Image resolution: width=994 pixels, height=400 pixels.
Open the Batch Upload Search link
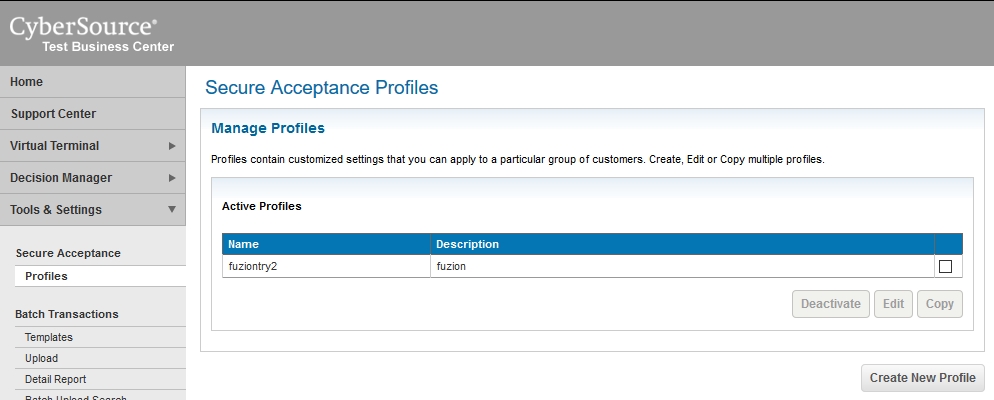click(x=75, y=397)
